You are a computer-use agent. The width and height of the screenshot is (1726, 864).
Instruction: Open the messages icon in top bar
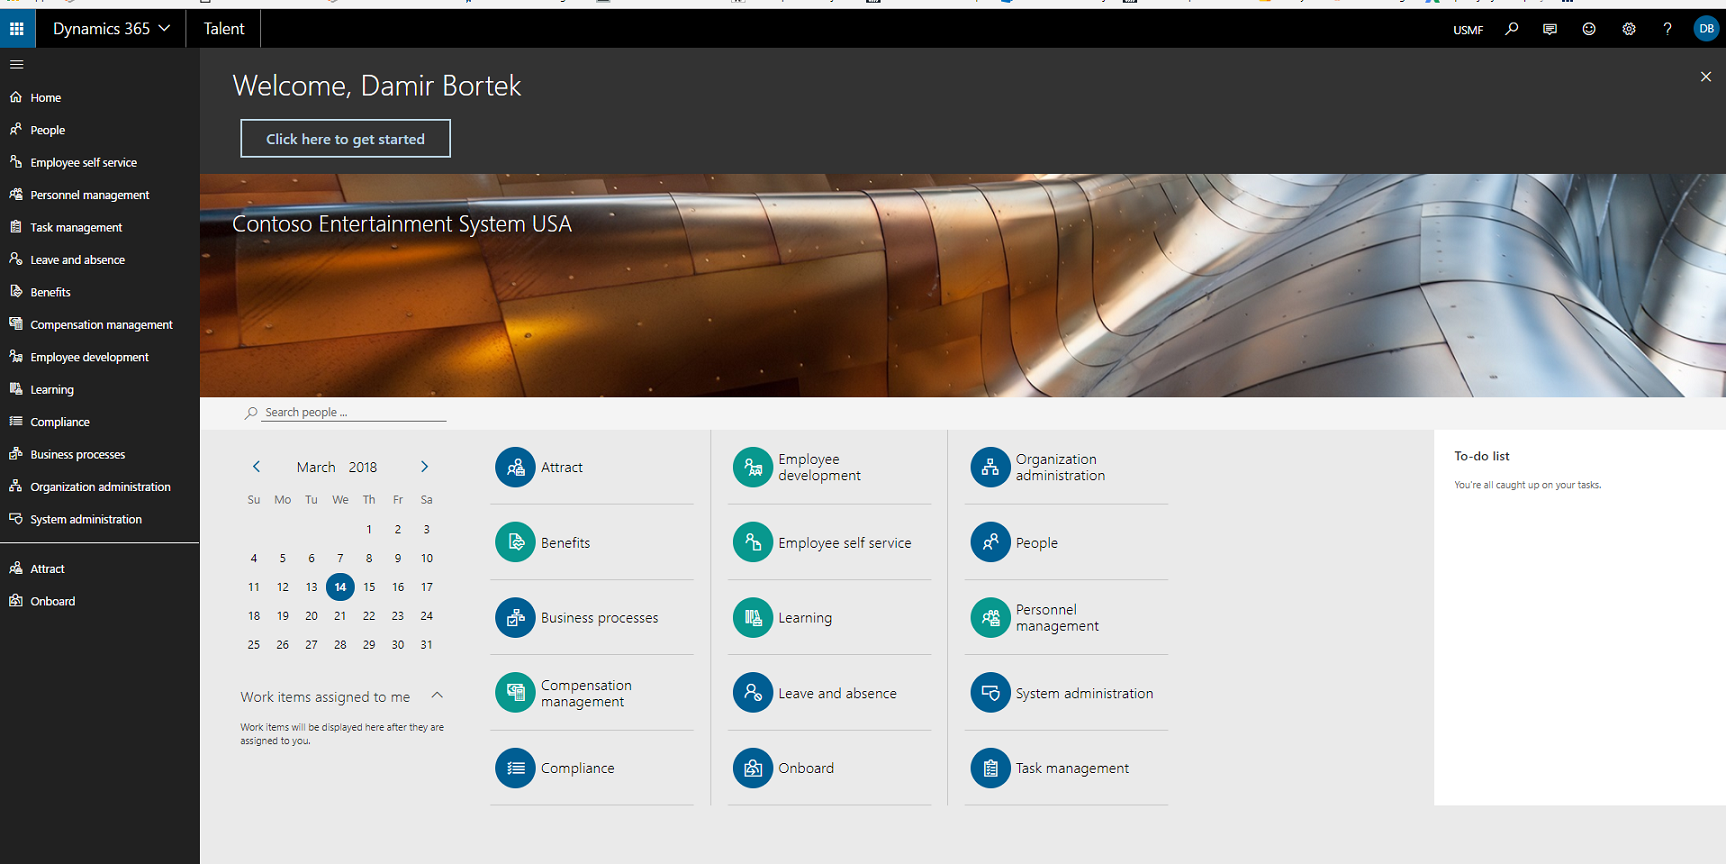1550,29
